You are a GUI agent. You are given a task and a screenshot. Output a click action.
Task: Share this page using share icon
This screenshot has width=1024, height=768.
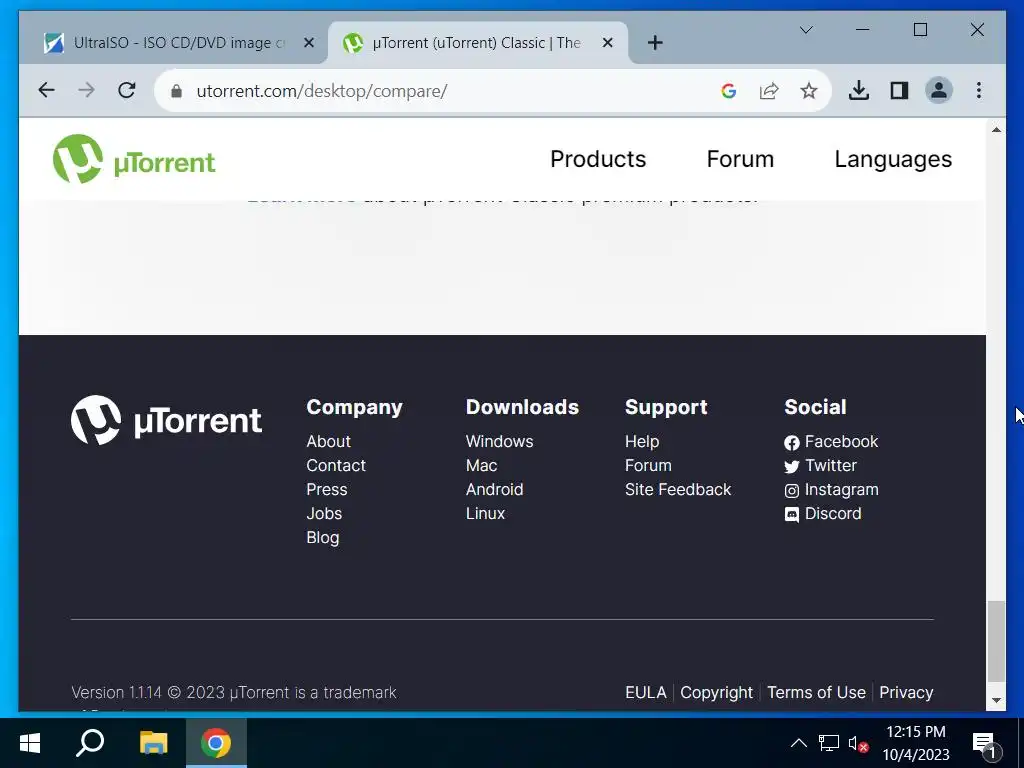click(x=769, y=91)
